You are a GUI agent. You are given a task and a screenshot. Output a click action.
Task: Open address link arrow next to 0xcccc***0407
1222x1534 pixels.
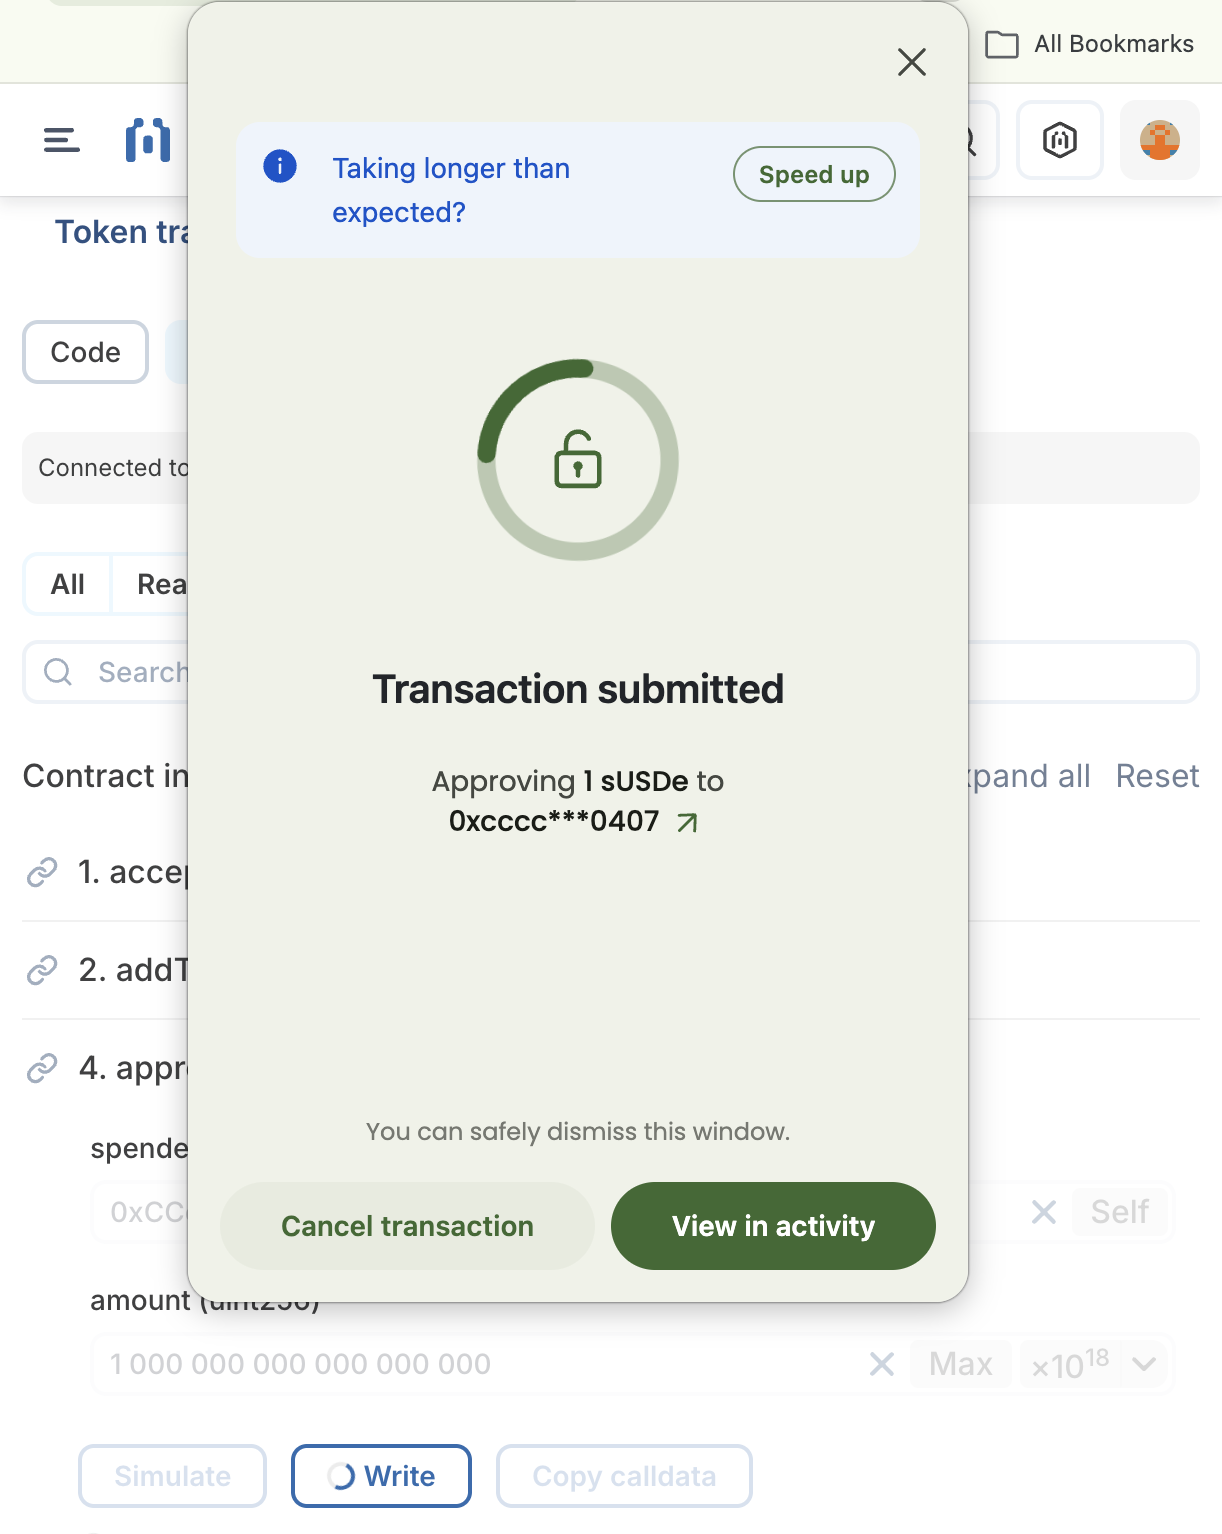click(x=687, y=822)
